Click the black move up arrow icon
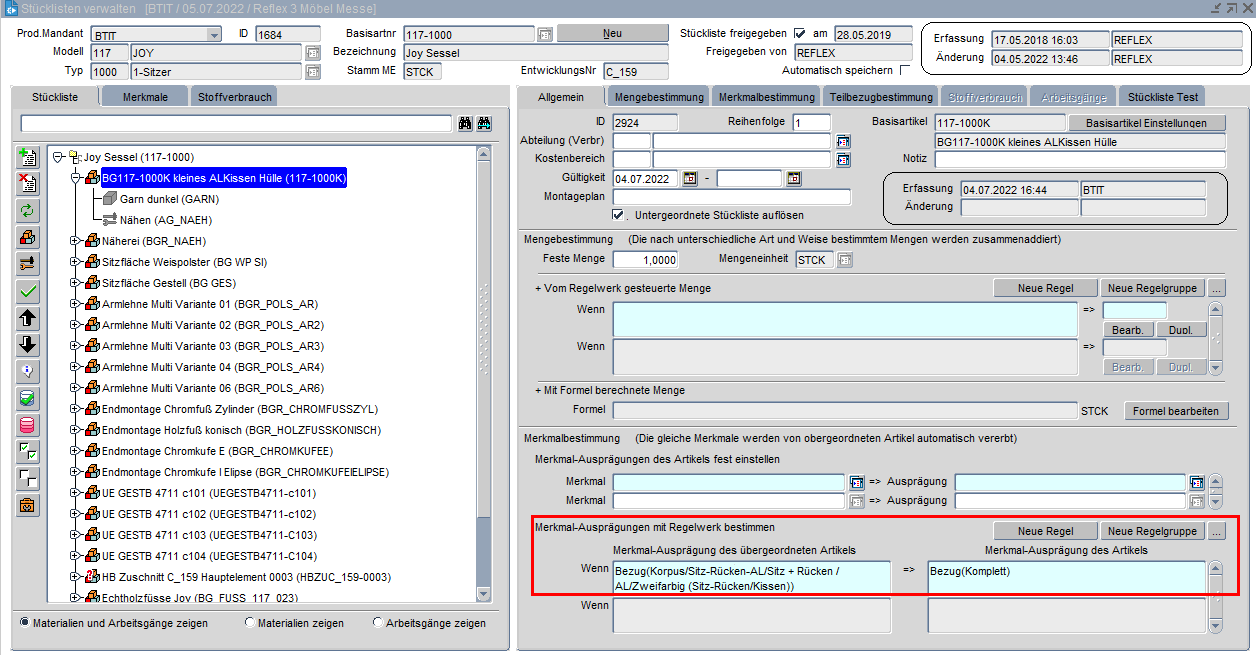The width and height of the screenshot is (1256, 655). [28, 318]
